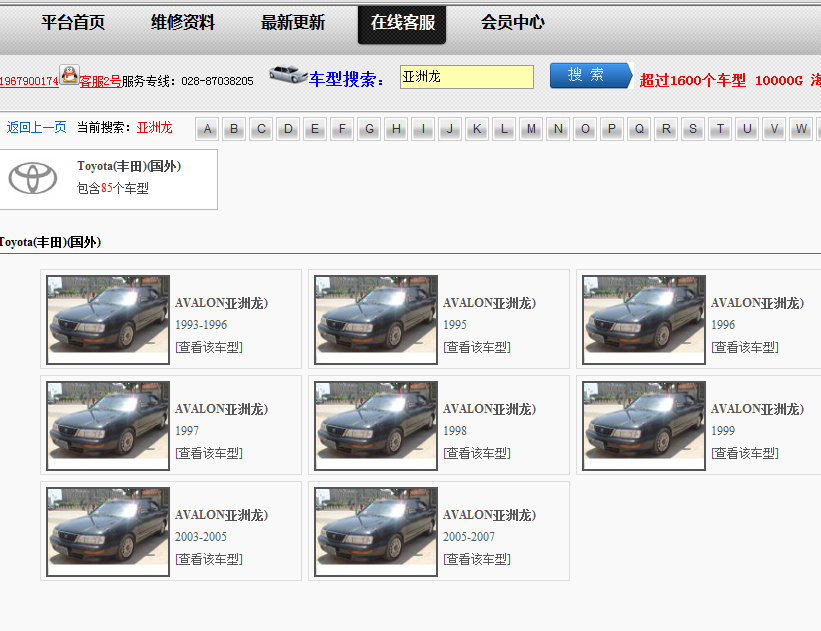Click the AVALON 1997 car thumbnail

click(108, 426)
